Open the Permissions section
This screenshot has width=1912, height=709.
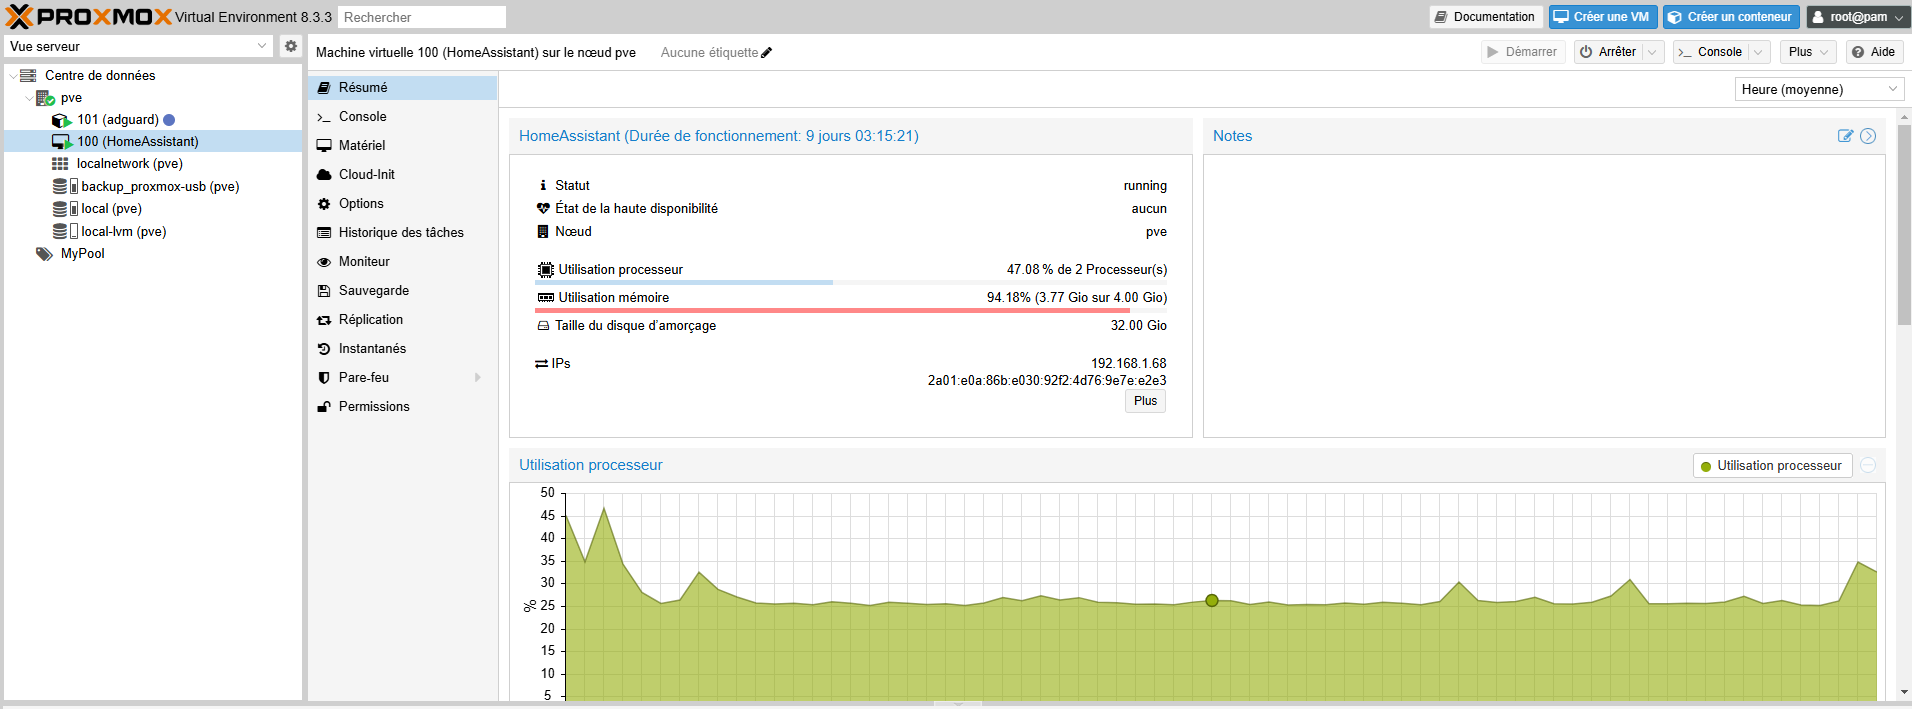[402, 407]
